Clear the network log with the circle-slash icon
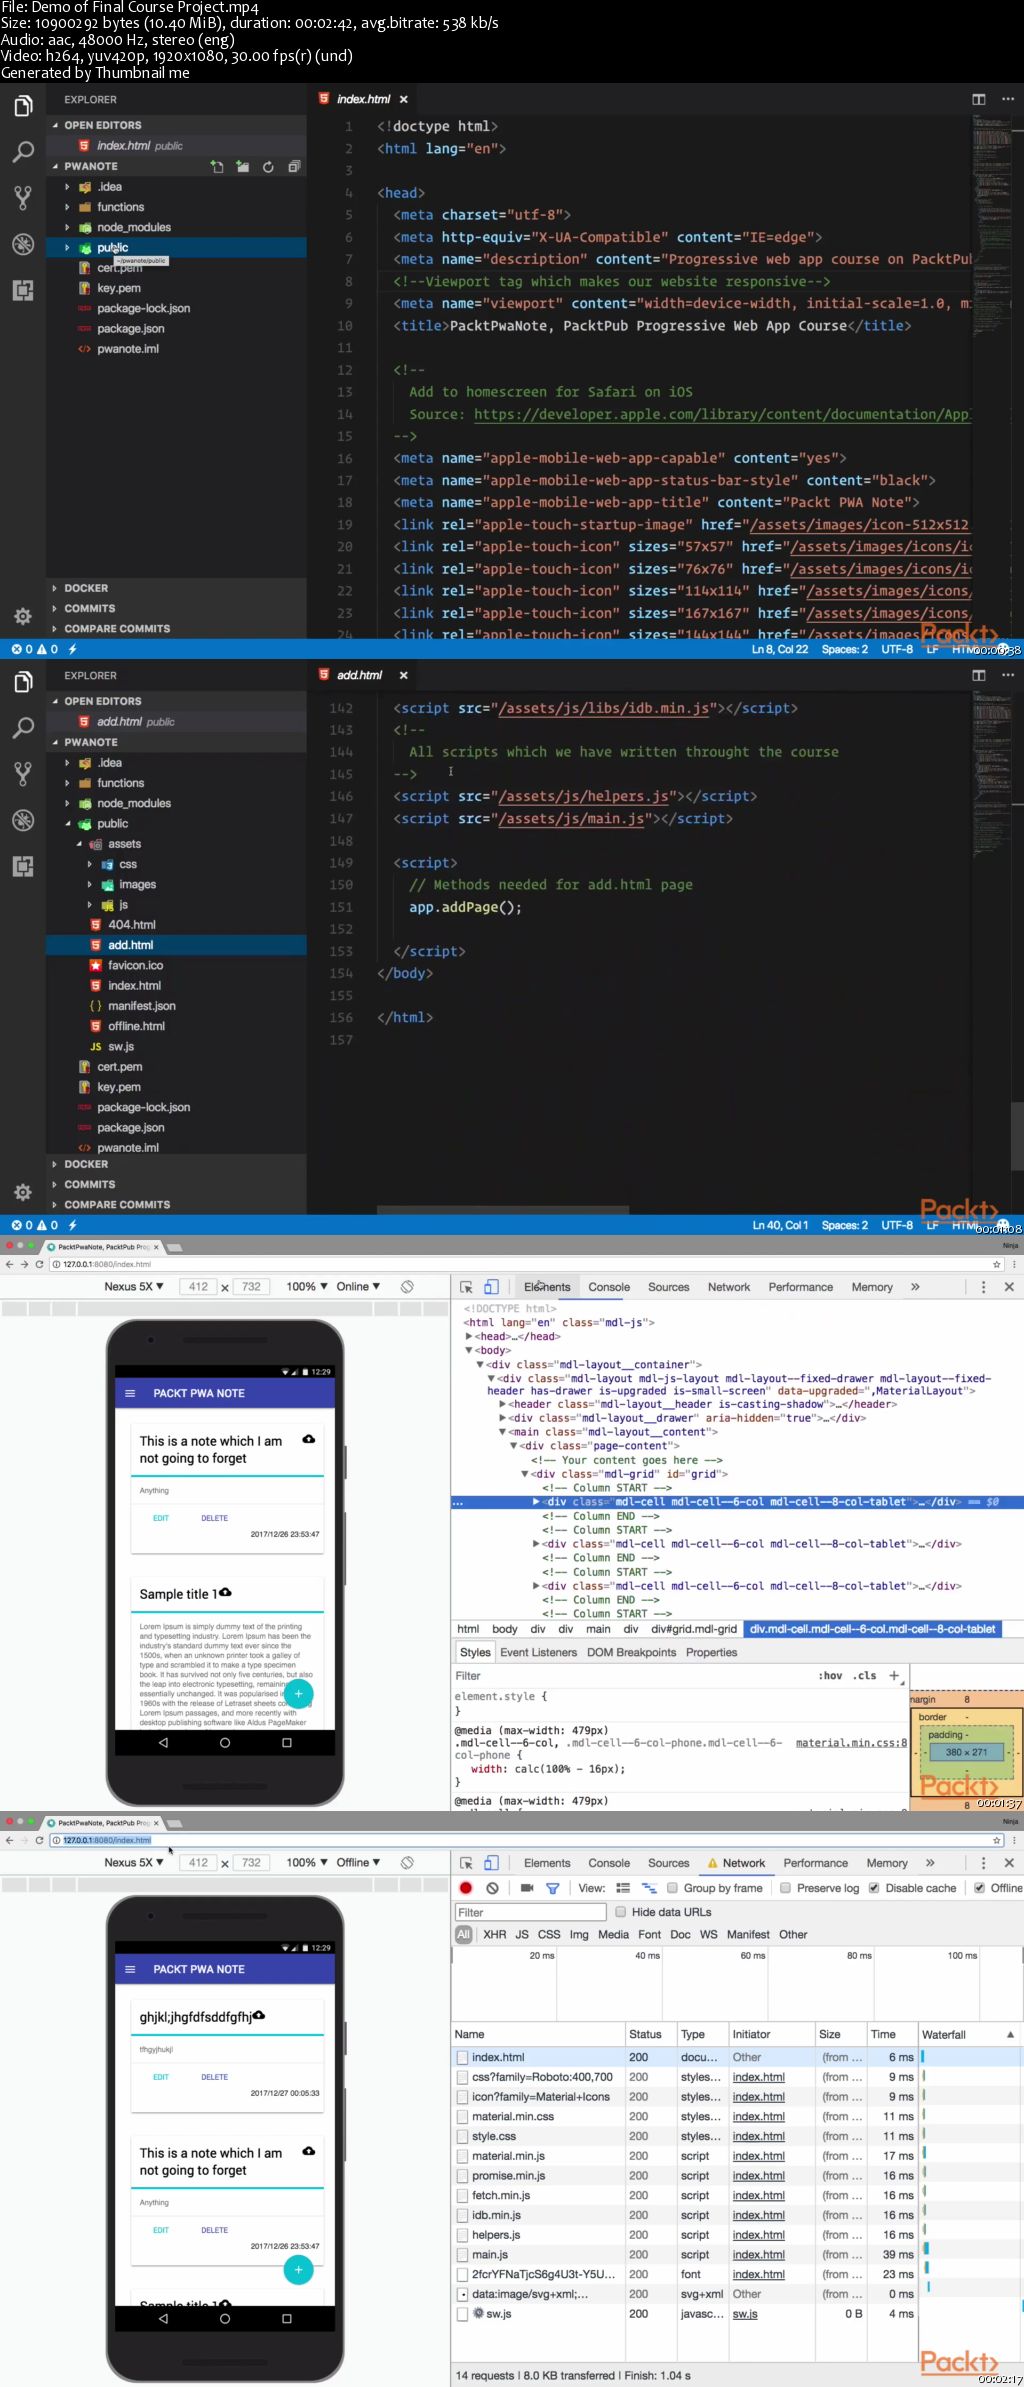1024x2387 pixels. (492, 1888)
